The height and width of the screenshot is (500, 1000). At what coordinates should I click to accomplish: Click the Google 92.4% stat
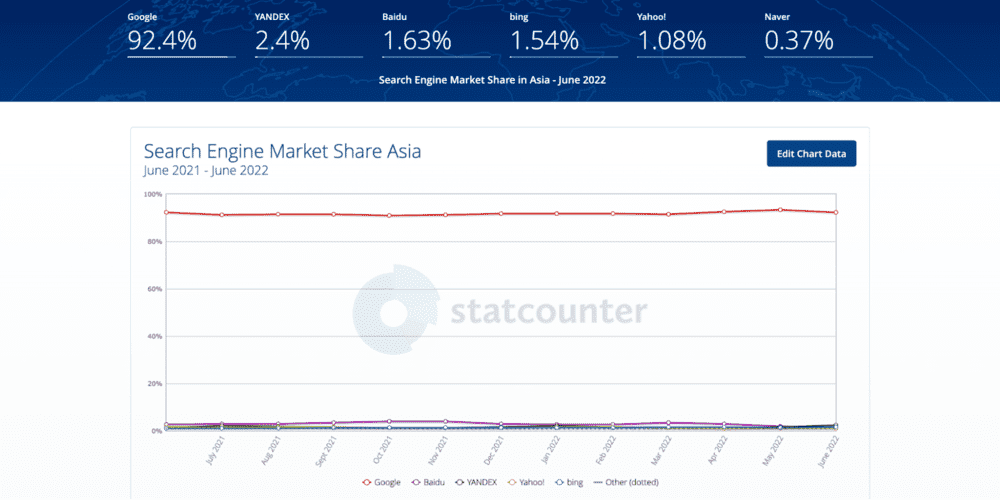[x=162, y=40]
